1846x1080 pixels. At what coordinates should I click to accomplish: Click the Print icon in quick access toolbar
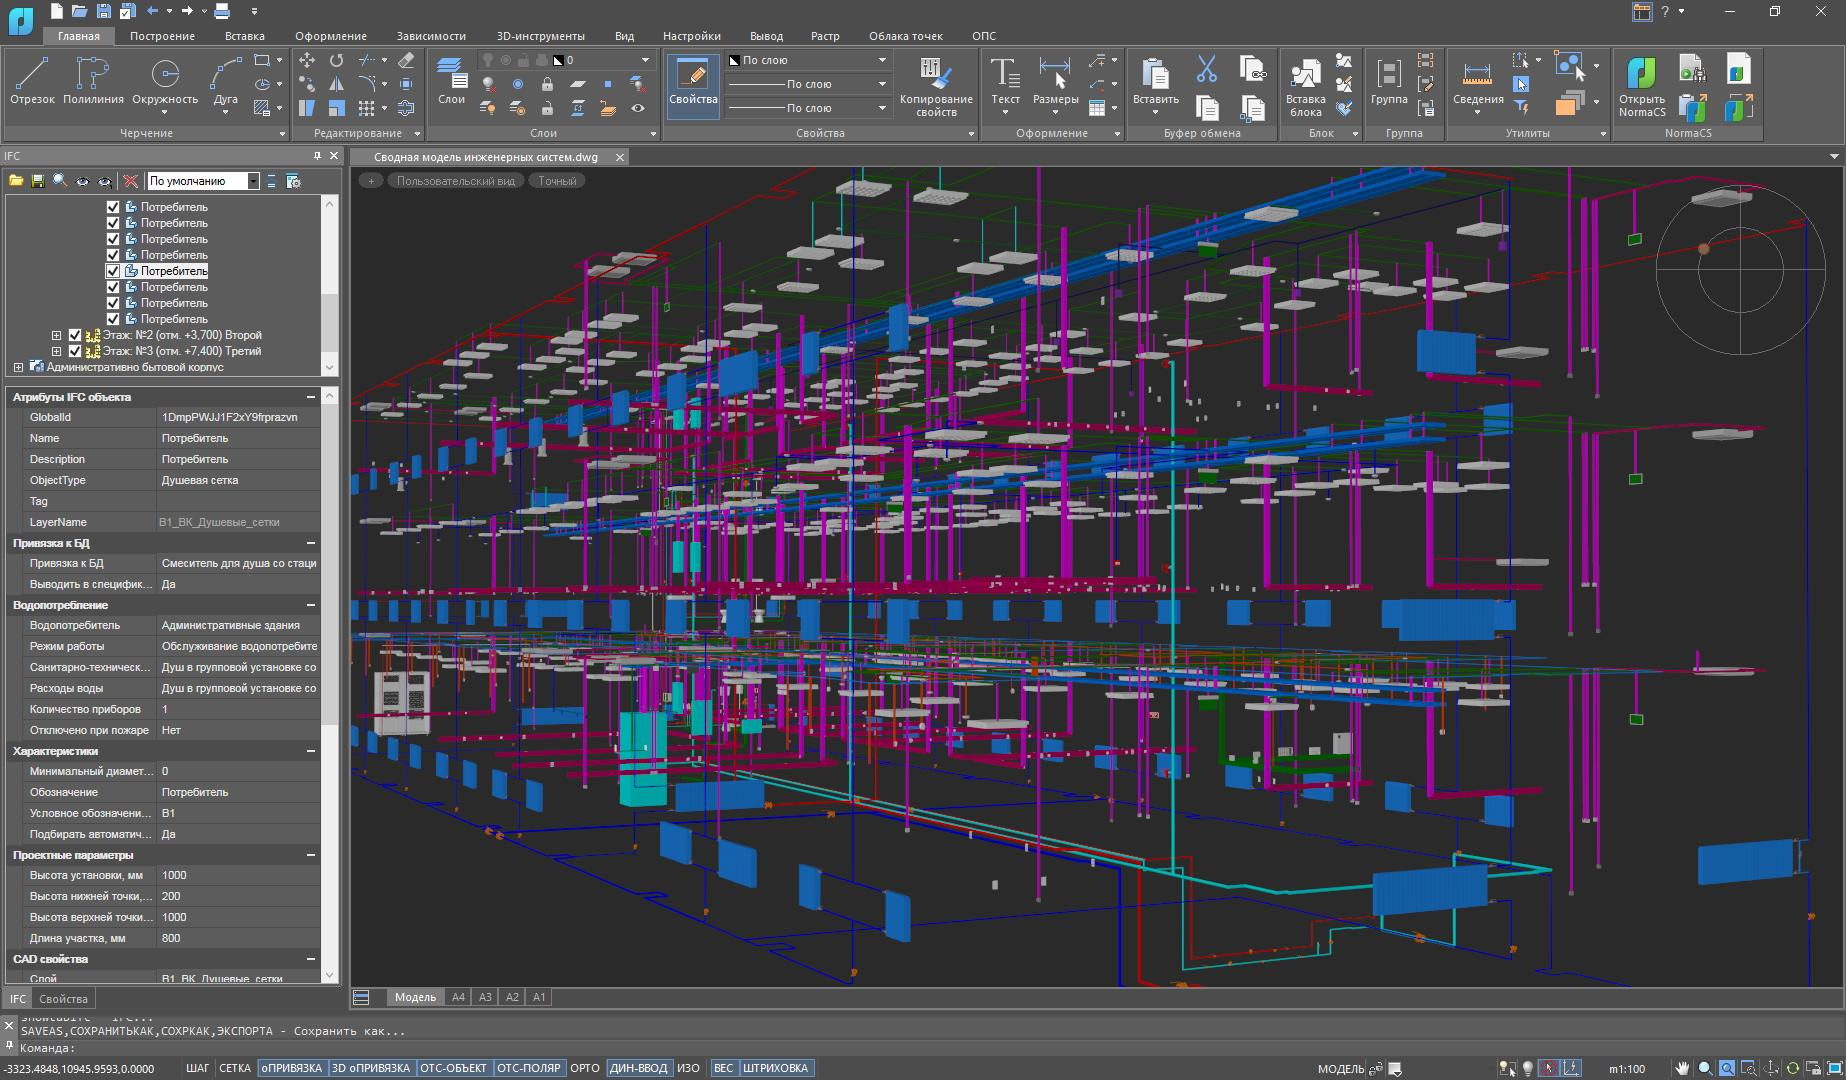(x=222, y=11)
